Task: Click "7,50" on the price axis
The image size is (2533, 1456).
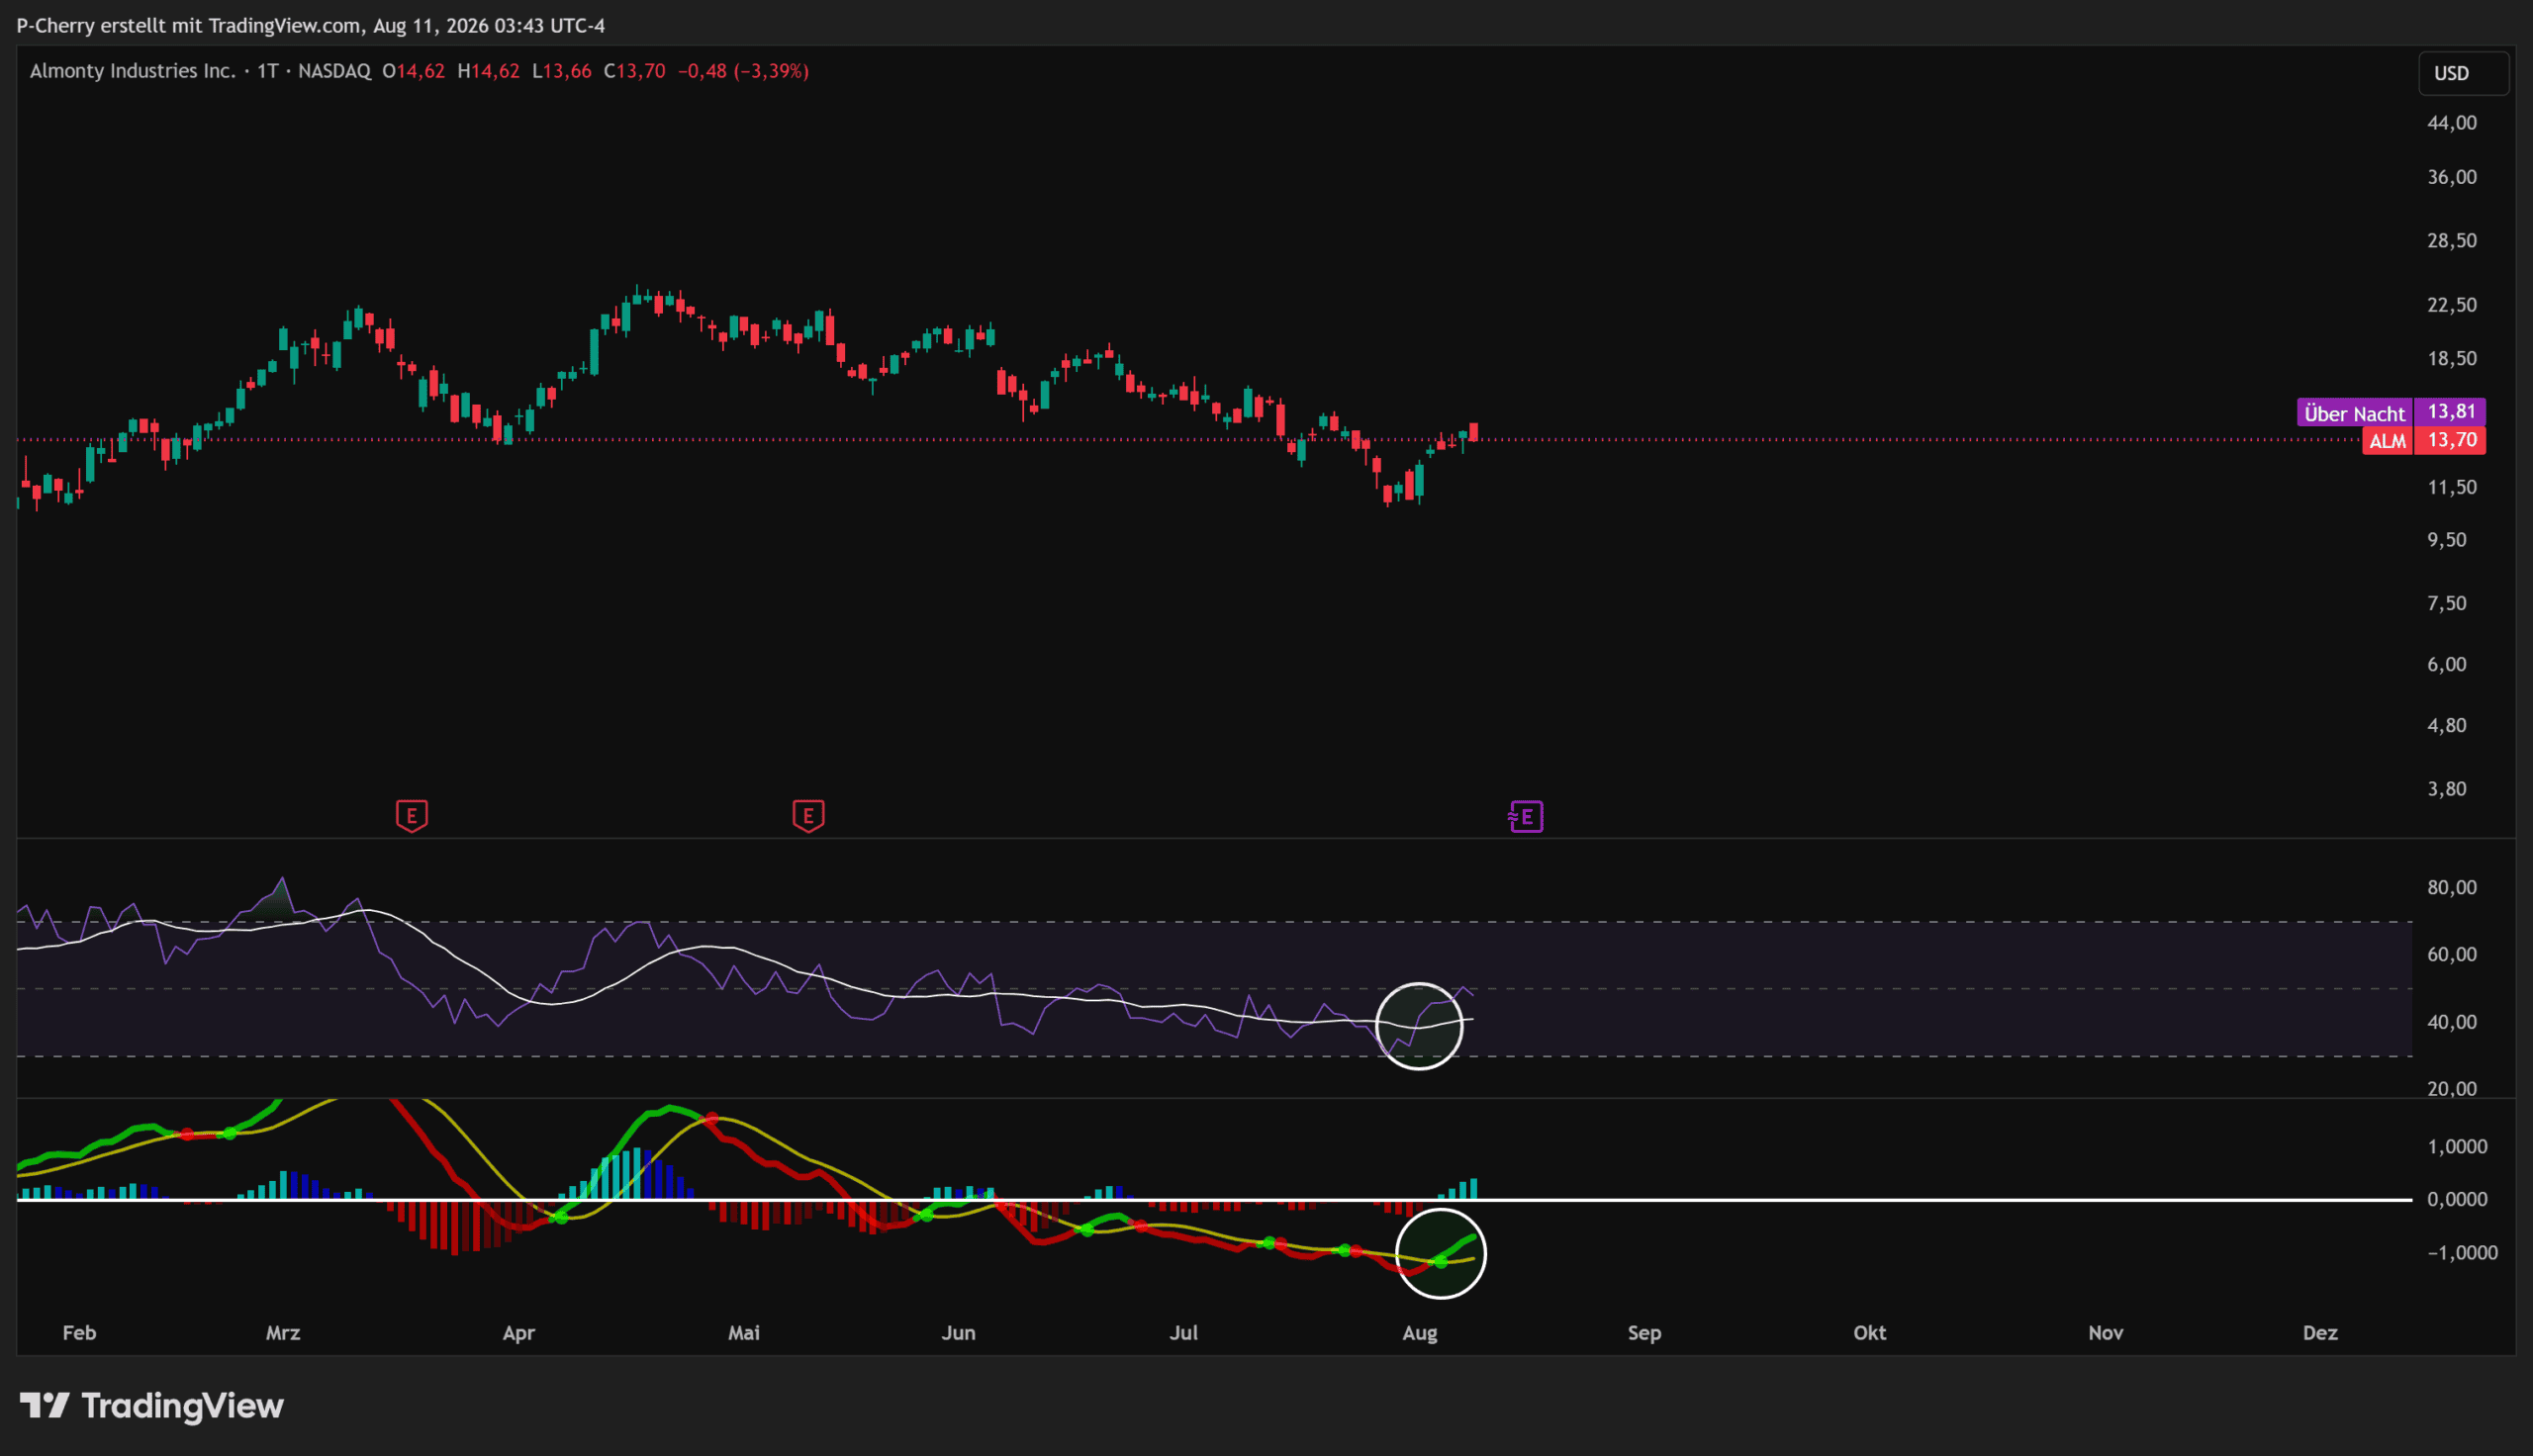Action: pyautogui.click(x=2447, y=603)
